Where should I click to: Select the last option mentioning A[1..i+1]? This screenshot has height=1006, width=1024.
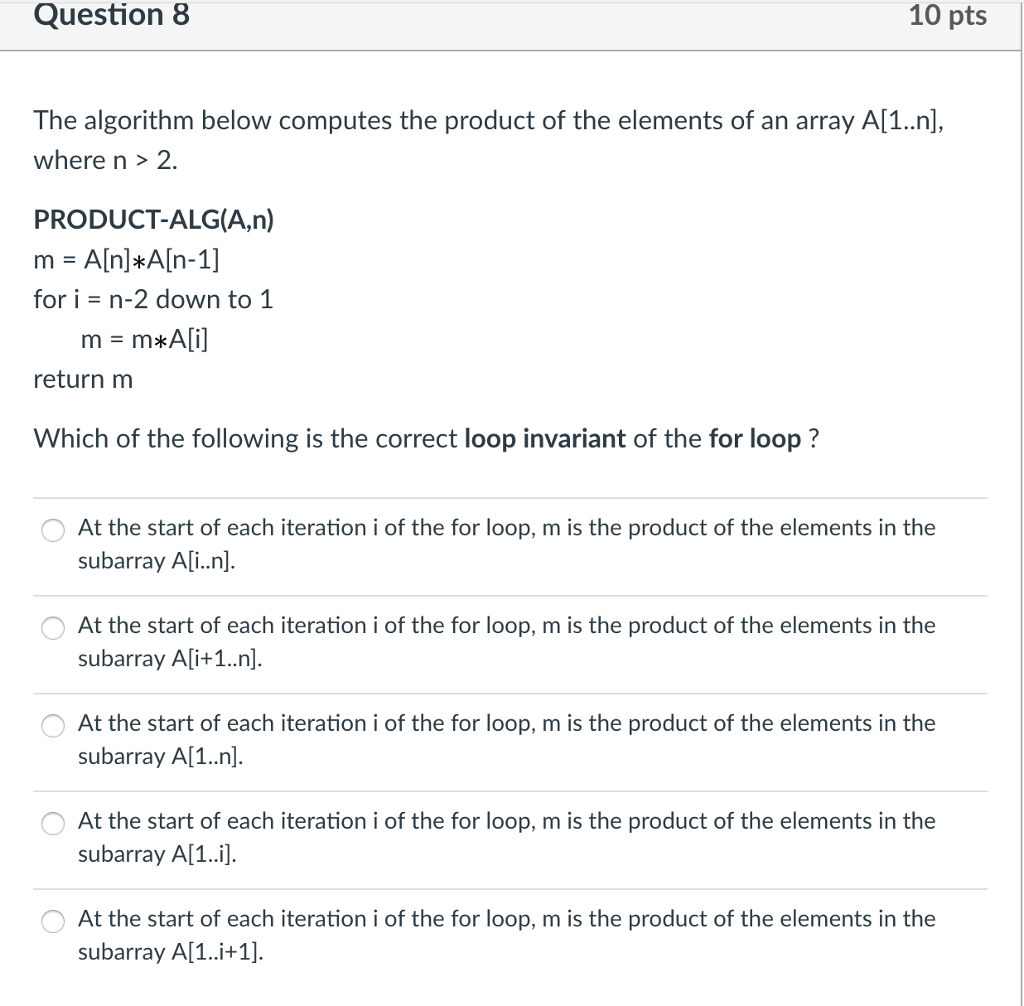point(52,922)
